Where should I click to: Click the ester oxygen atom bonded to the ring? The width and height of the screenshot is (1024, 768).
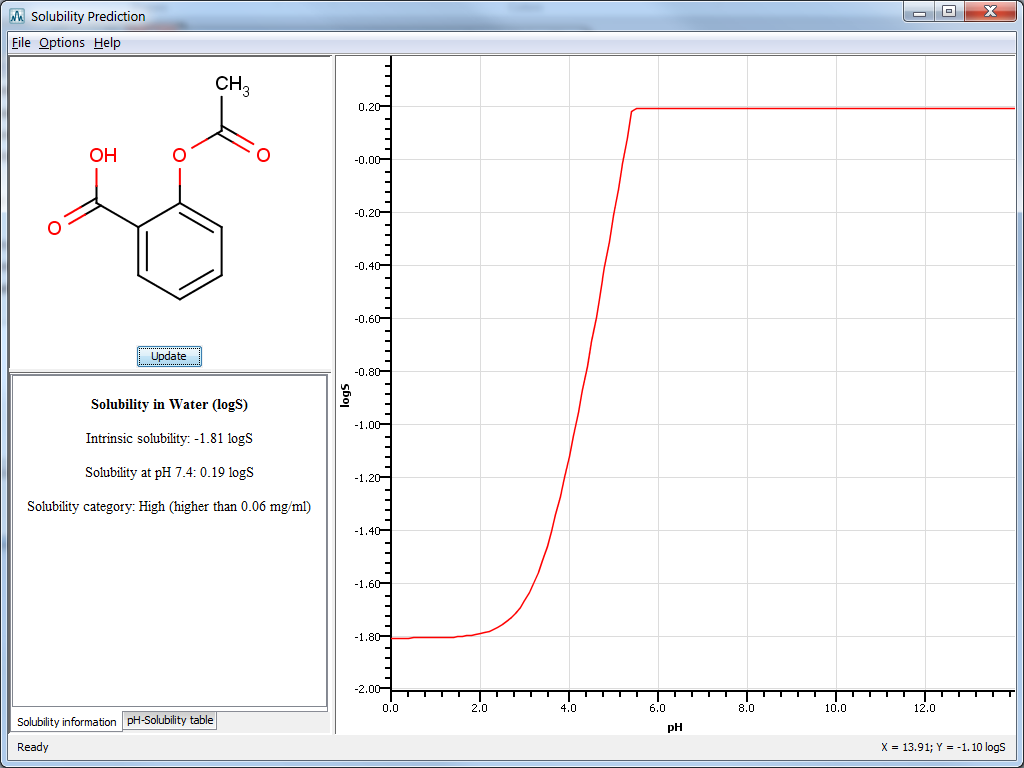[179, 156]
